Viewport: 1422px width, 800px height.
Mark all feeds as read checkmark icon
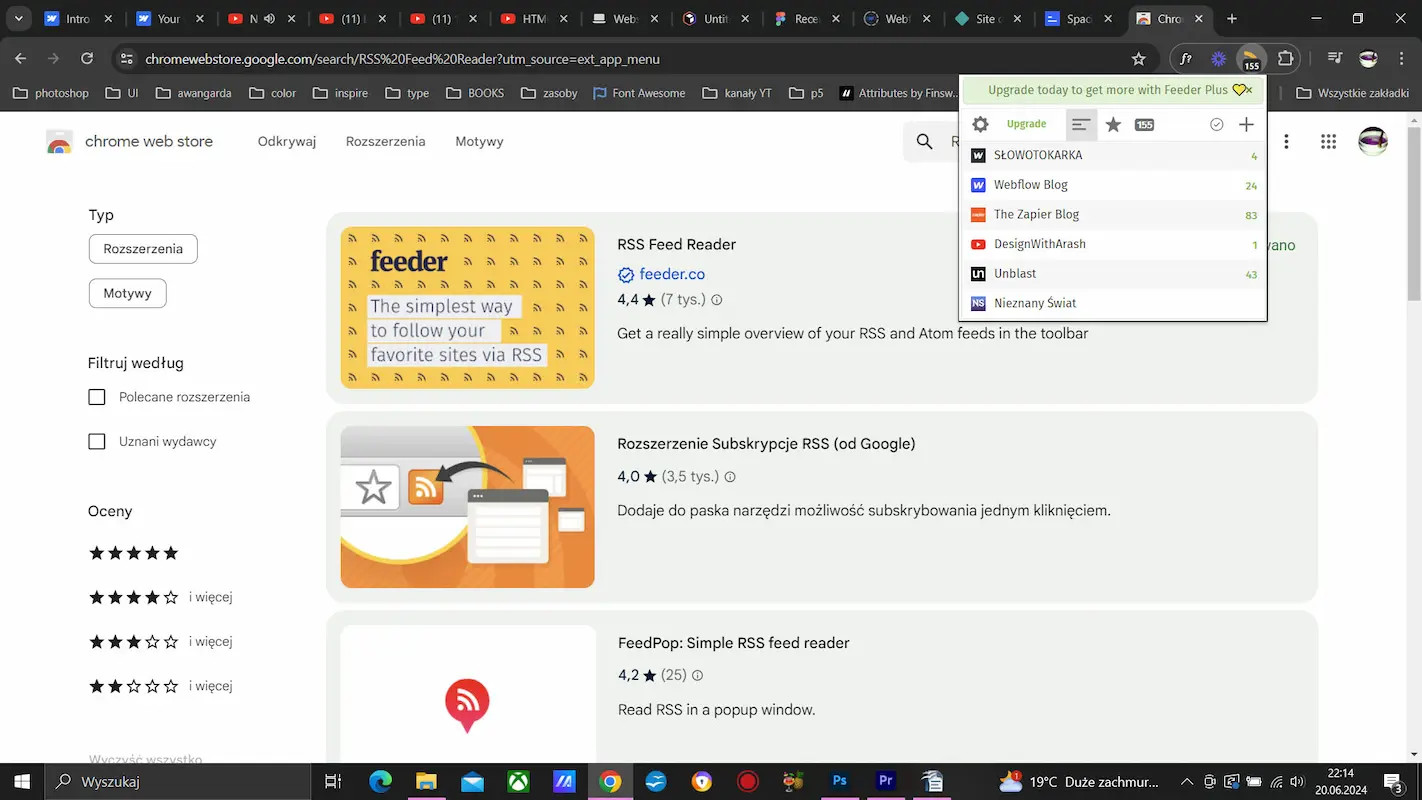[1216, 124]
